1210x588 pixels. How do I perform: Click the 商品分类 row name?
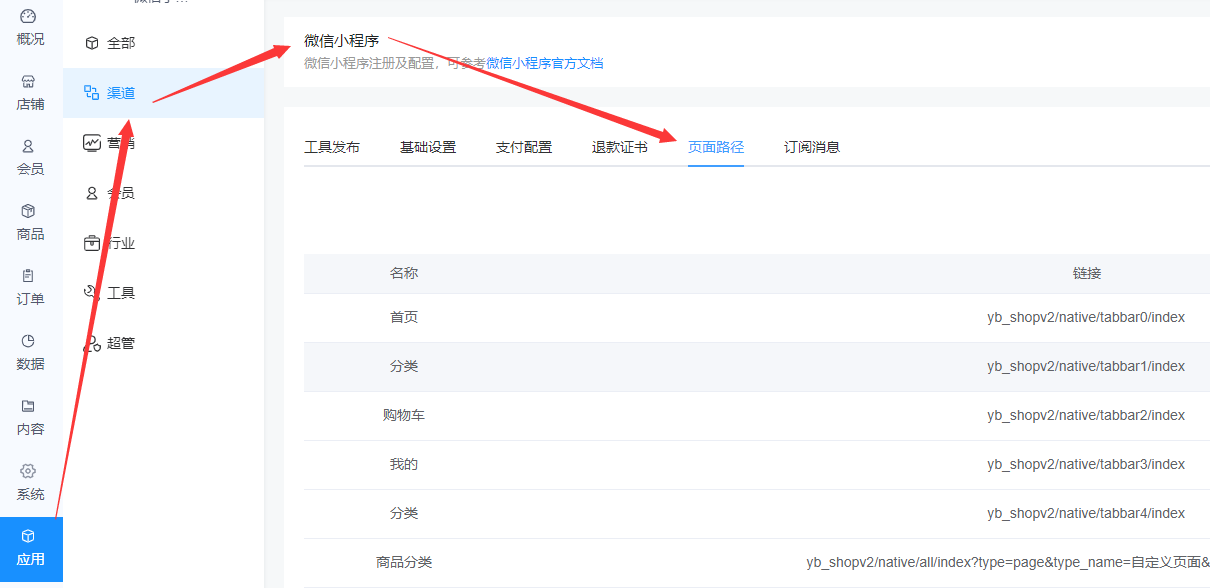(x=404, y=562)
